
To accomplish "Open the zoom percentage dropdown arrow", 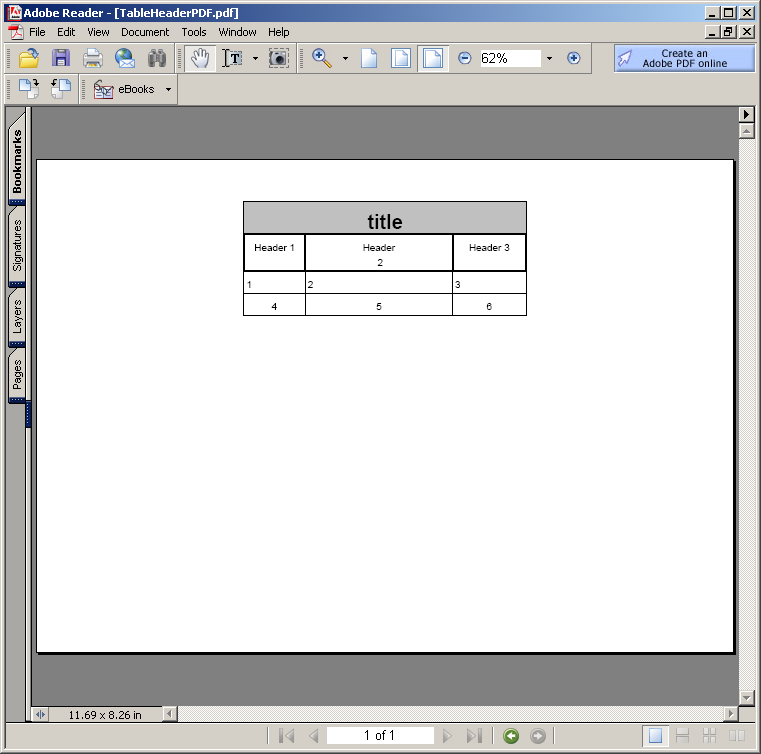I will tap(549, 59).
